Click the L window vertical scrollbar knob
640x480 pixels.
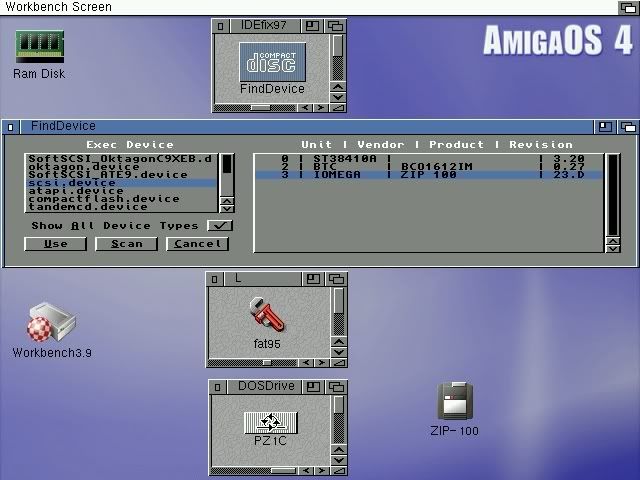[339, 302]
